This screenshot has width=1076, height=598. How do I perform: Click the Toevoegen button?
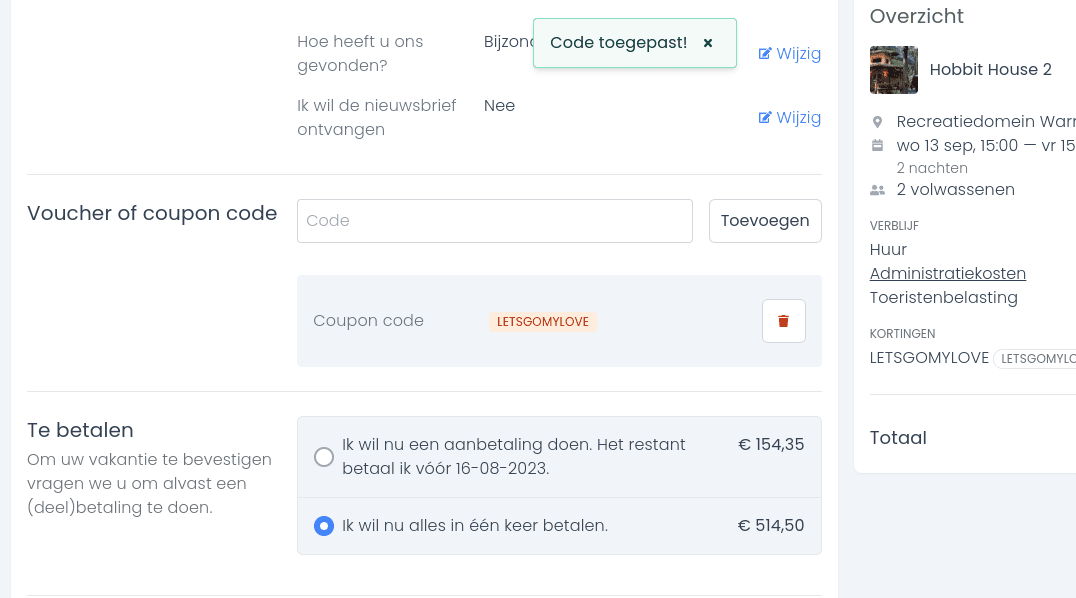[x=765, y=221]
